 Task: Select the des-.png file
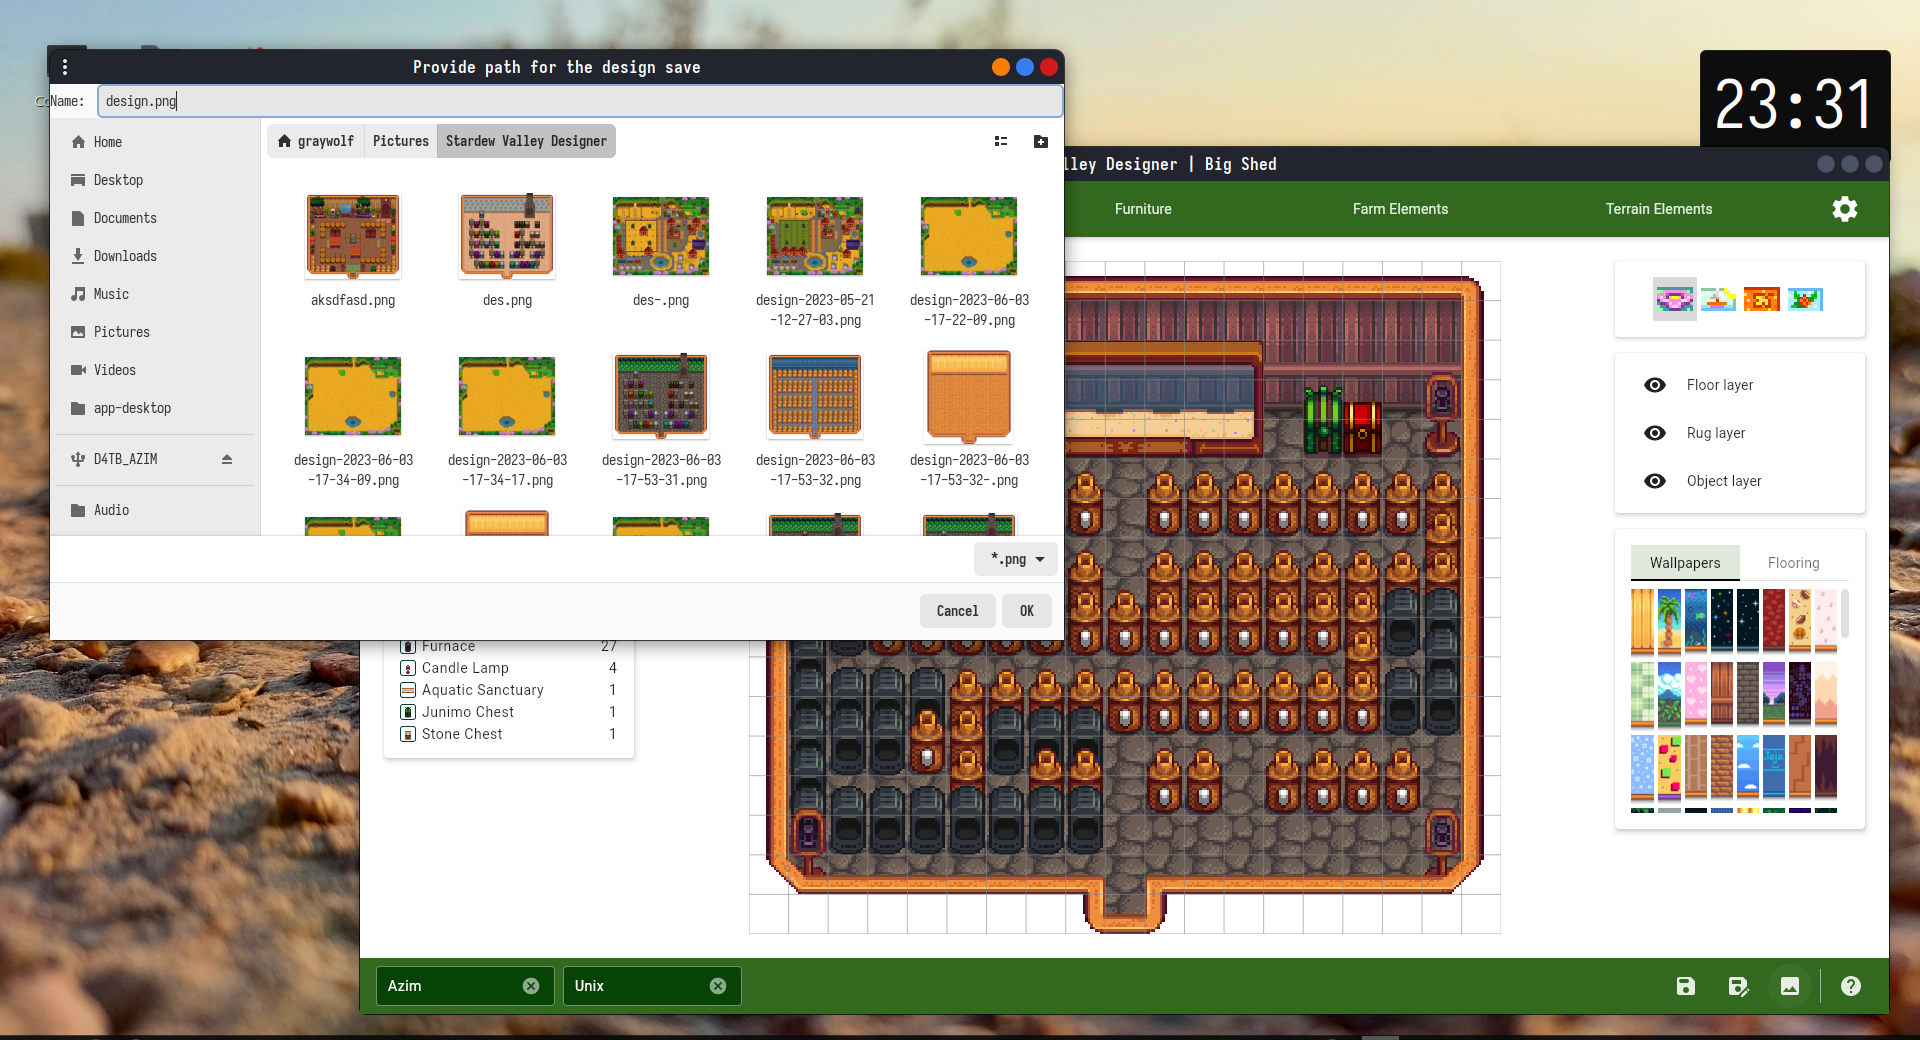tap(661, 250)
